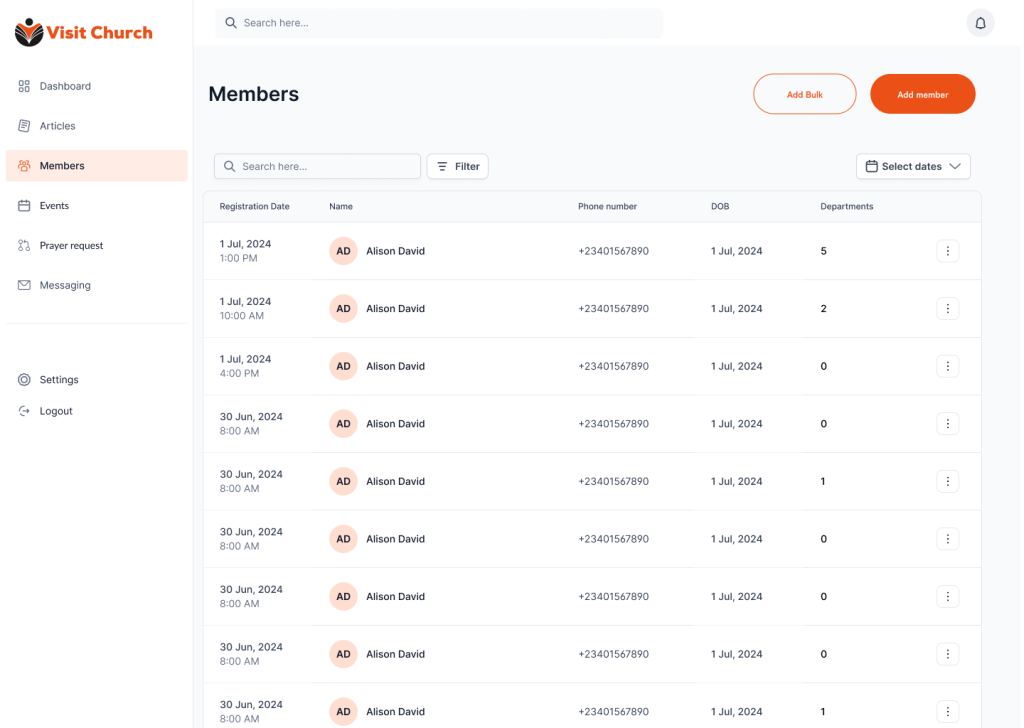Click the AD avatar in the 4:00 PM row
1024x728 pixels.
pos(343,366)
